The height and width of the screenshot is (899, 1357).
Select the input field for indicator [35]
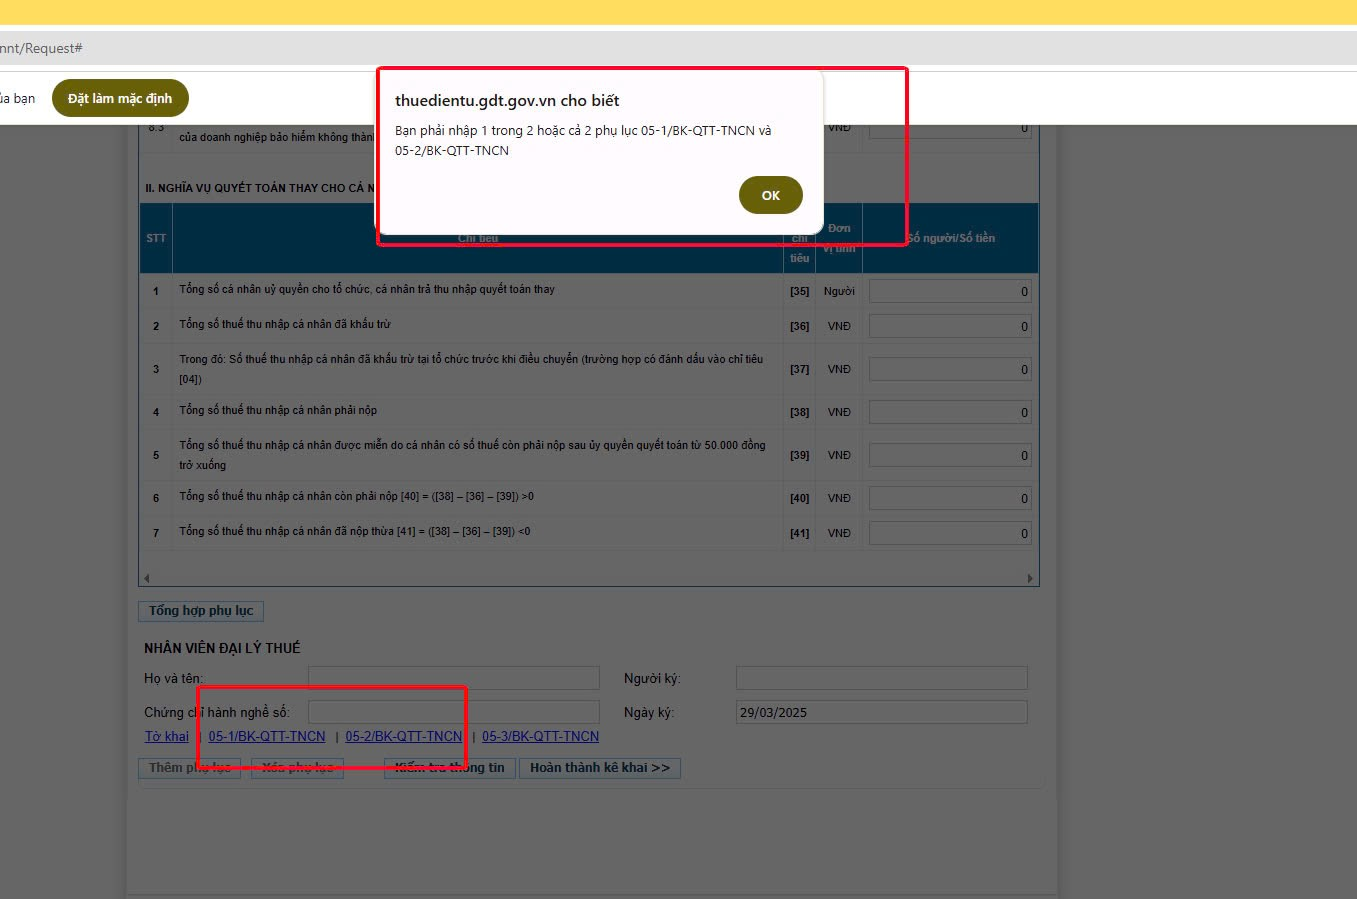[x=949, y=292]
